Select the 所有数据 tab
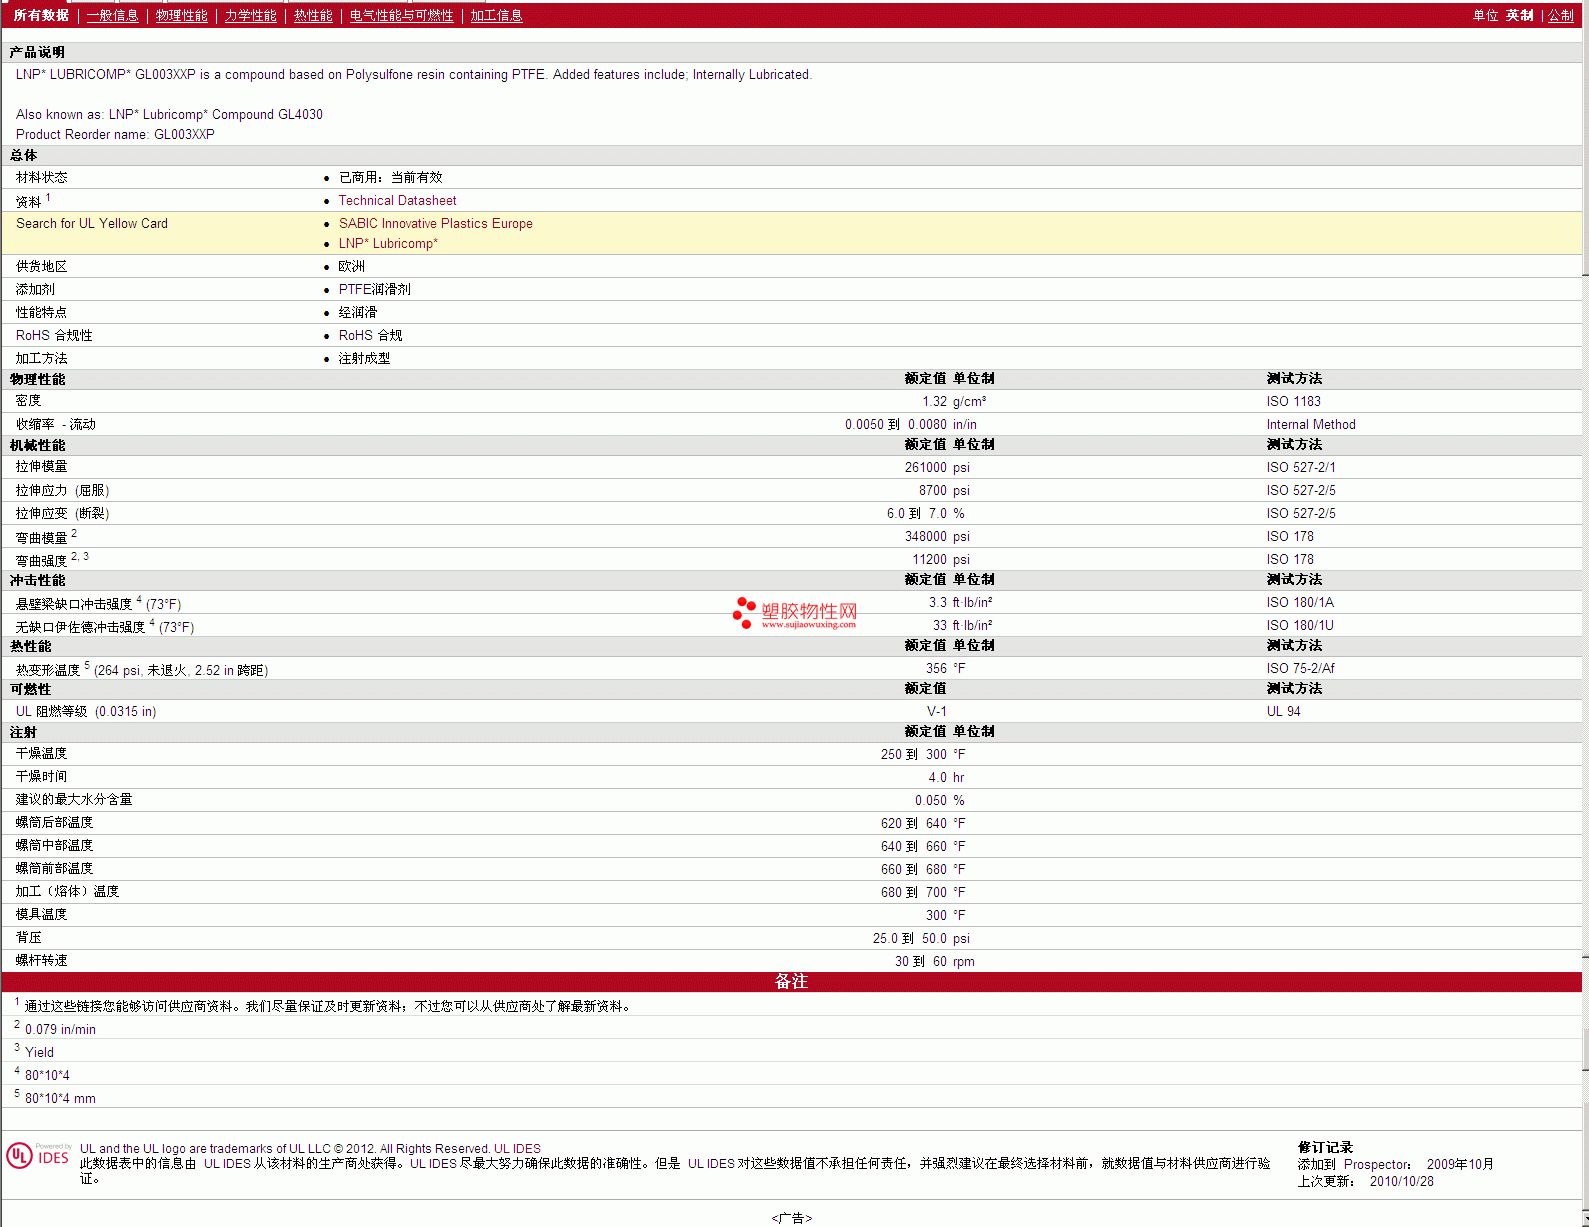 [41, 16]
